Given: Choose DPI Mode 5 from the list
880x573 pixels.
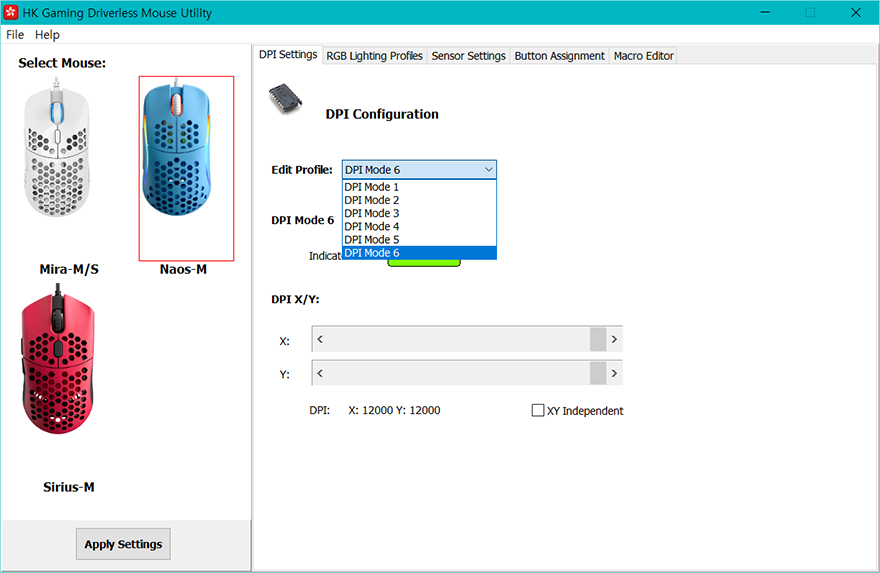Looking at the screenshot, I should click(x=419, y=240).
